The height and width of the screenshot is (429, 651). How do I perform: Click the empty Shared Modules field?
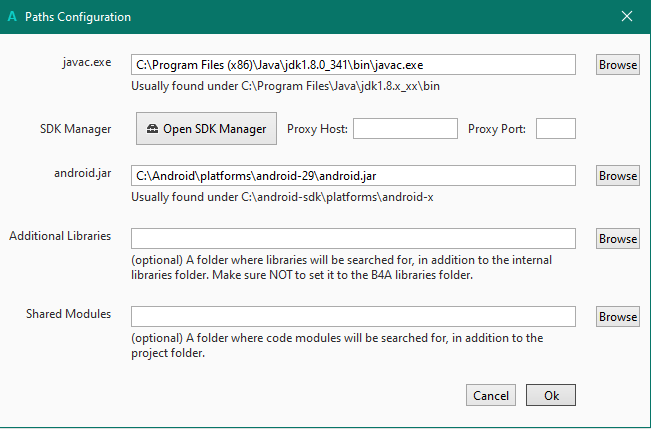[x=353, y=316]
